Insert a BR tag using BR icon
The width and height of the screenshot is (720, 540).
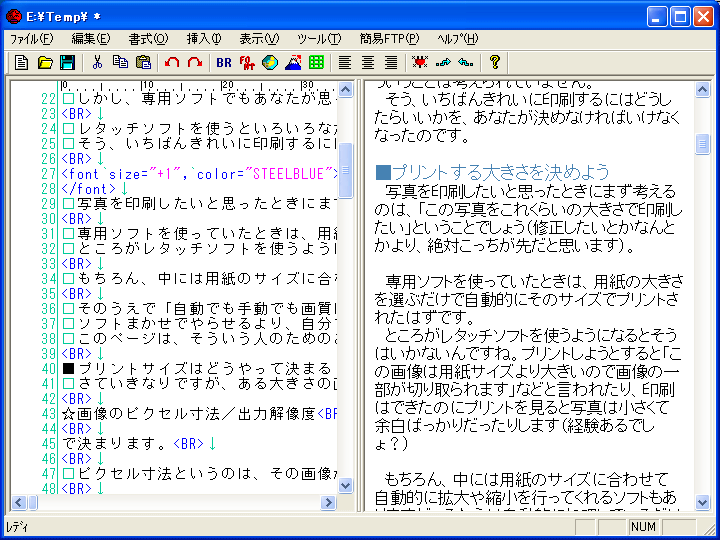tap(224, 62)
